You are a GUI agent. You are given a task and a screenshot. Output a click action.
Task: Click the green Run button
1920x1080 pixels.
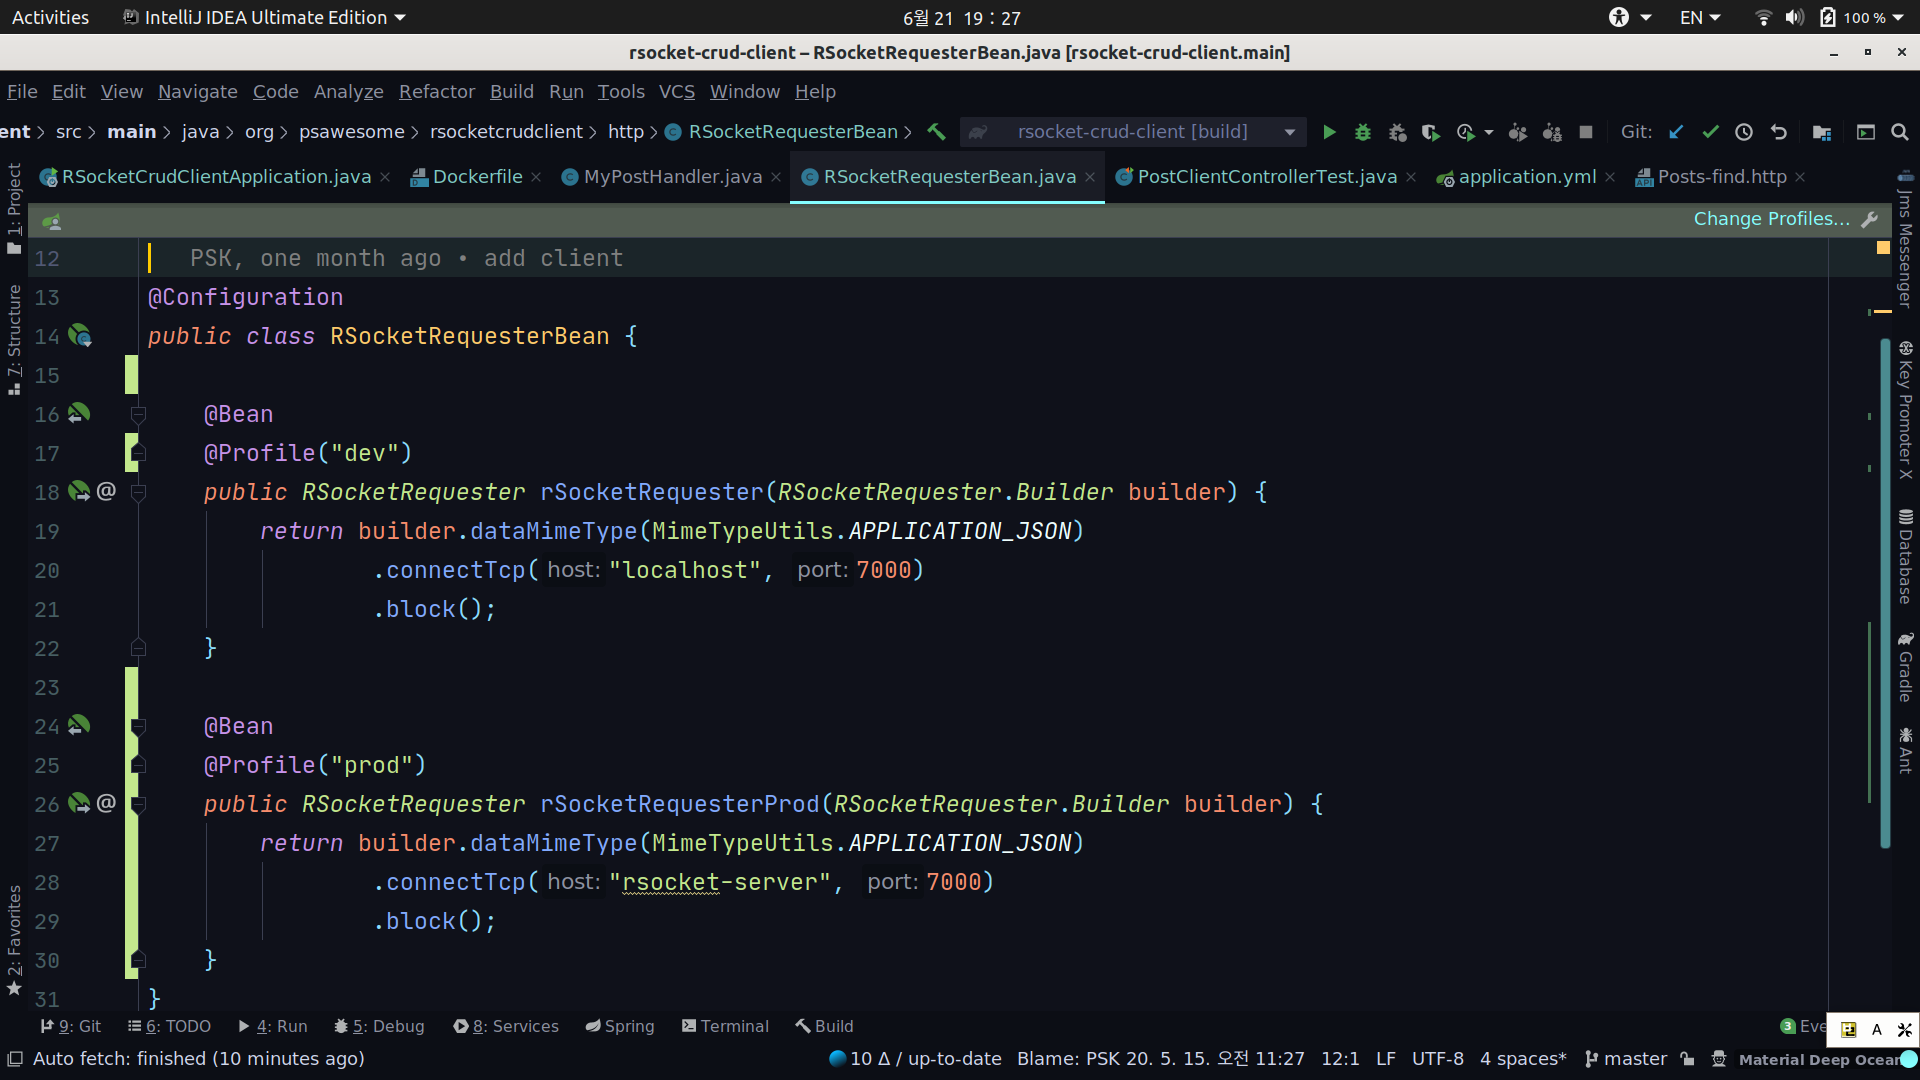point(1329,132)
